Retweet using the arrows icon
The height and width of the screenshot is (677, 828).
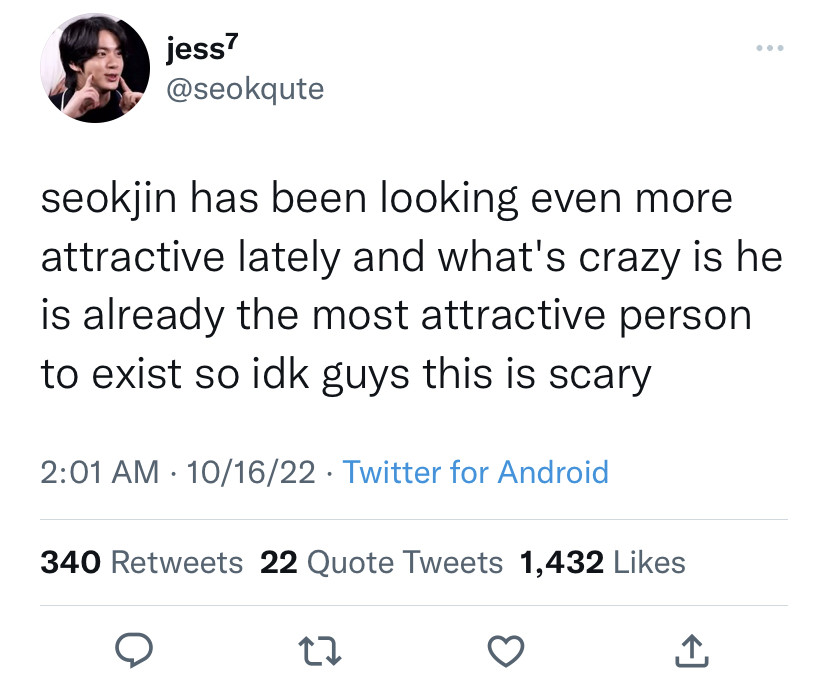coord(320,651)
